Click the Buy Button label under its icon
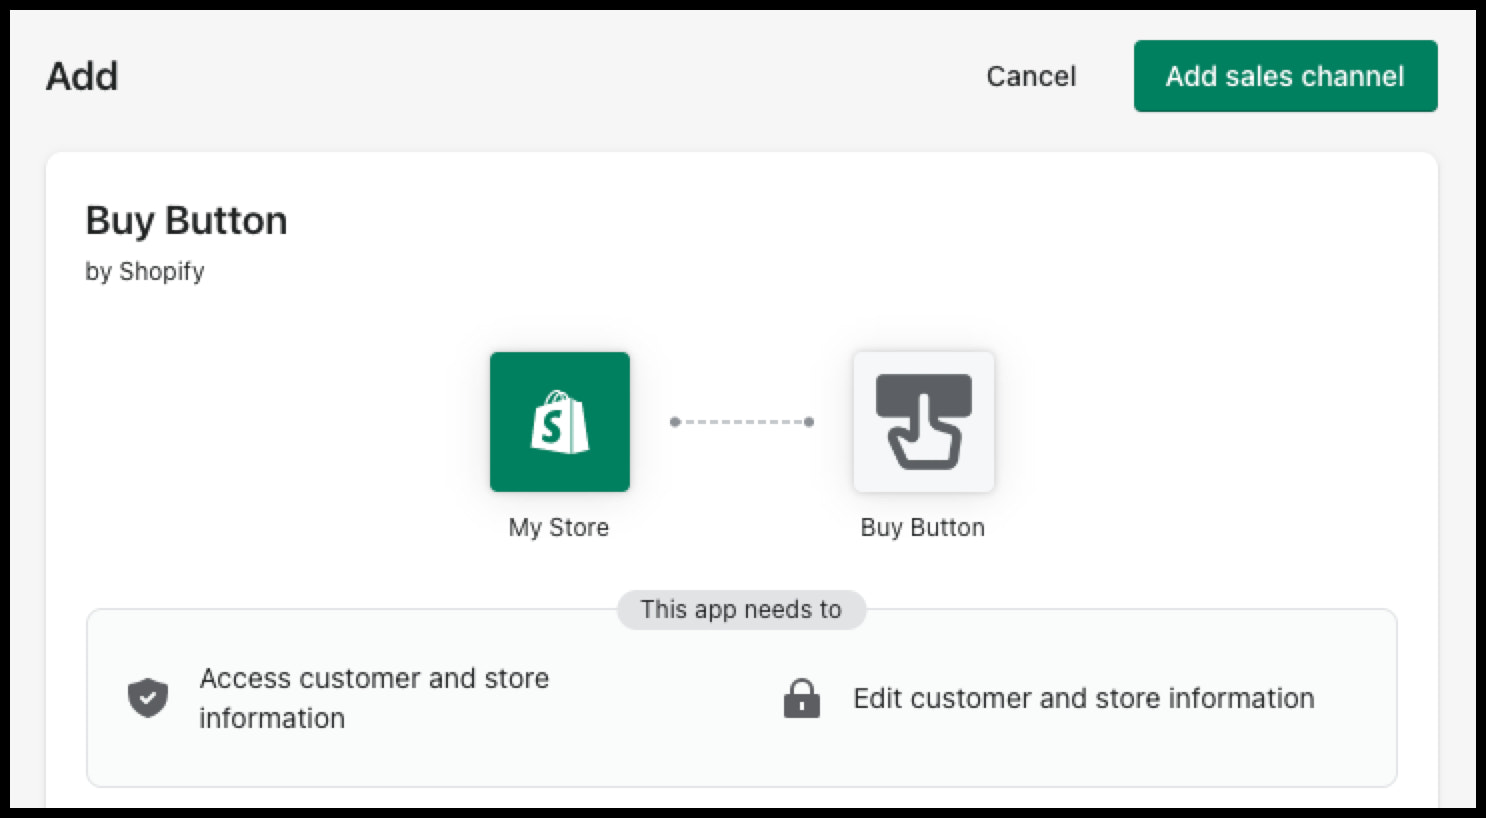The width and height of the screenshot is (1486, 818). (x=922, y=527)
